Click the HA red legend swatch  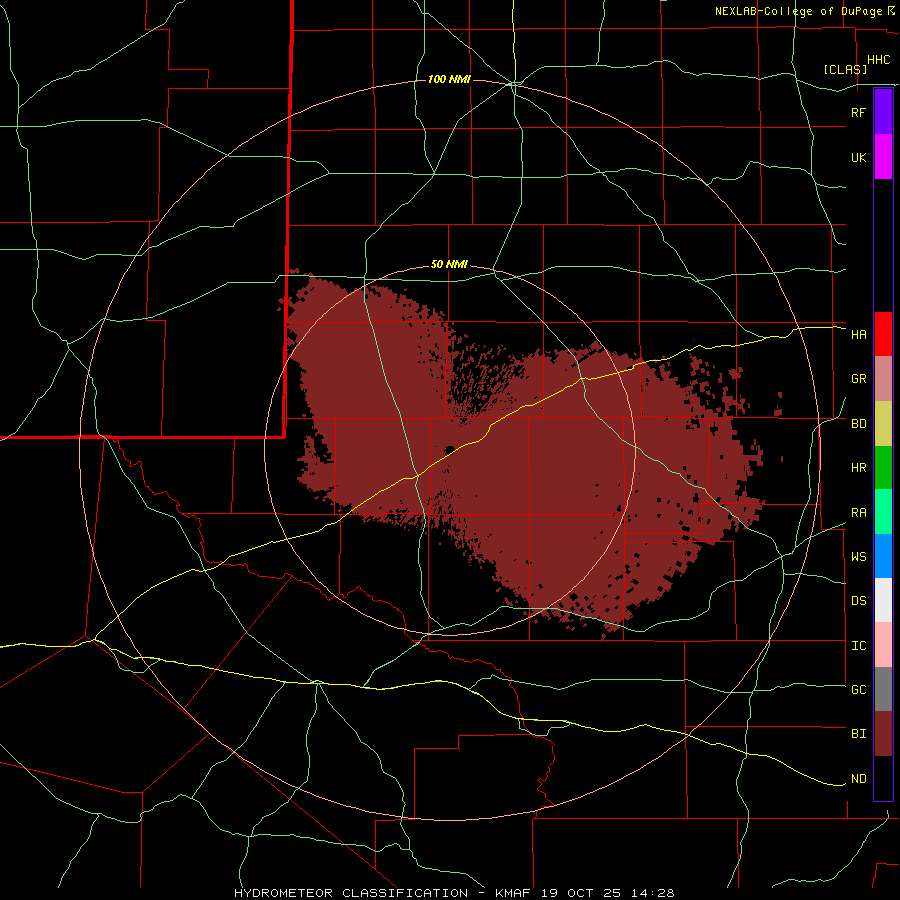coord(883,334)
